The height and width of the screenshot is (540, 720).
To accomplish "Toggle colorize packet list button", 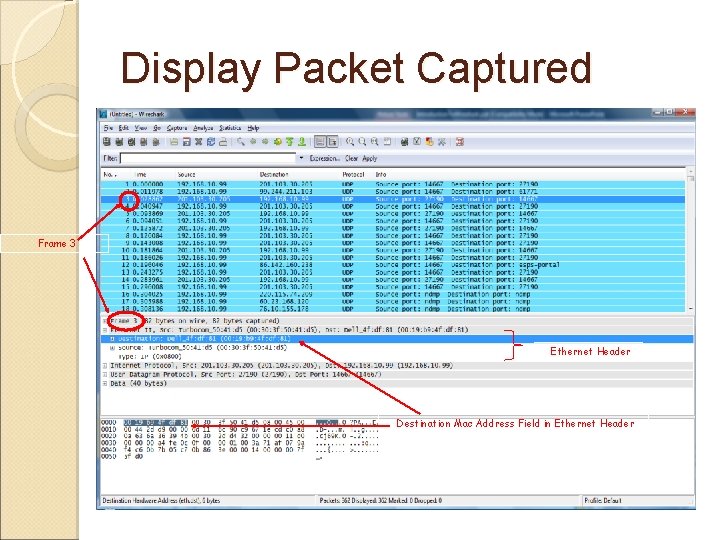I will (x=320, y=142).
